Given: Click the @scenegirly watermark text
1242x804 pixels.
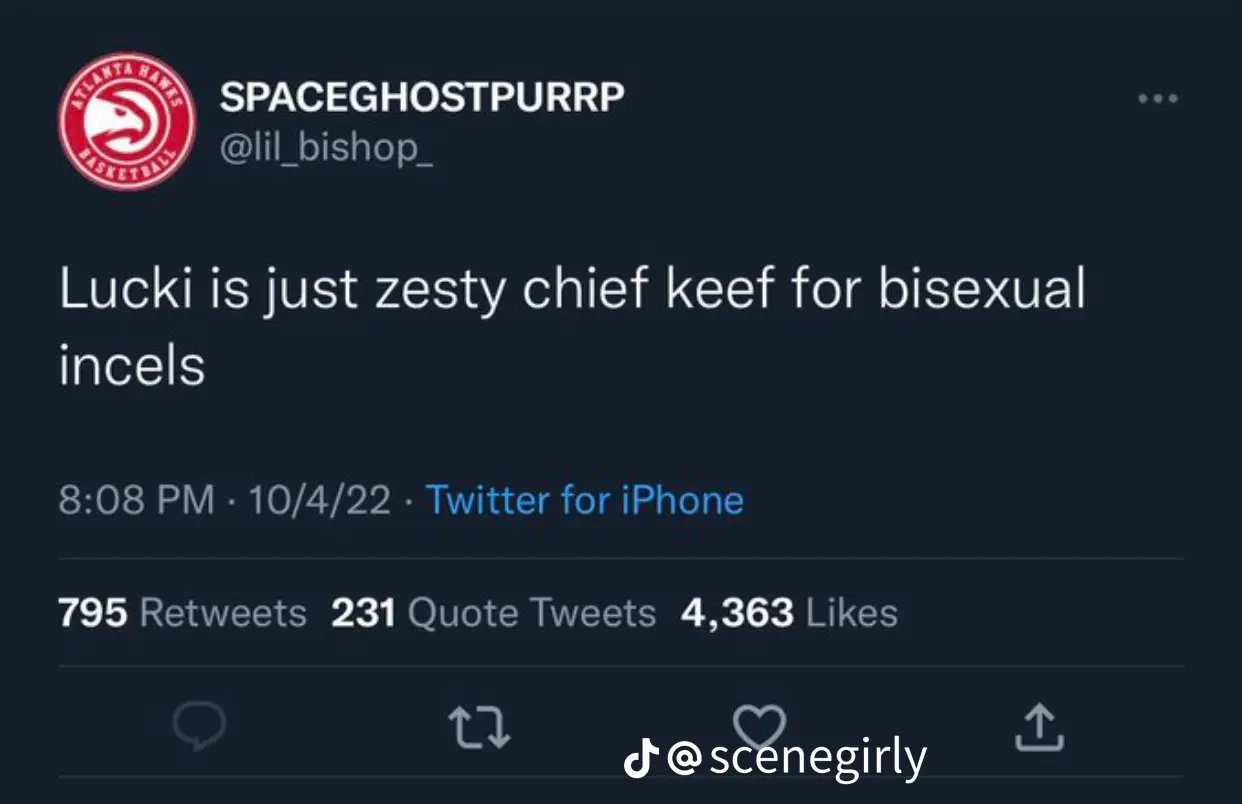Looking at the screenshot, I should click(x=795, y=759).
